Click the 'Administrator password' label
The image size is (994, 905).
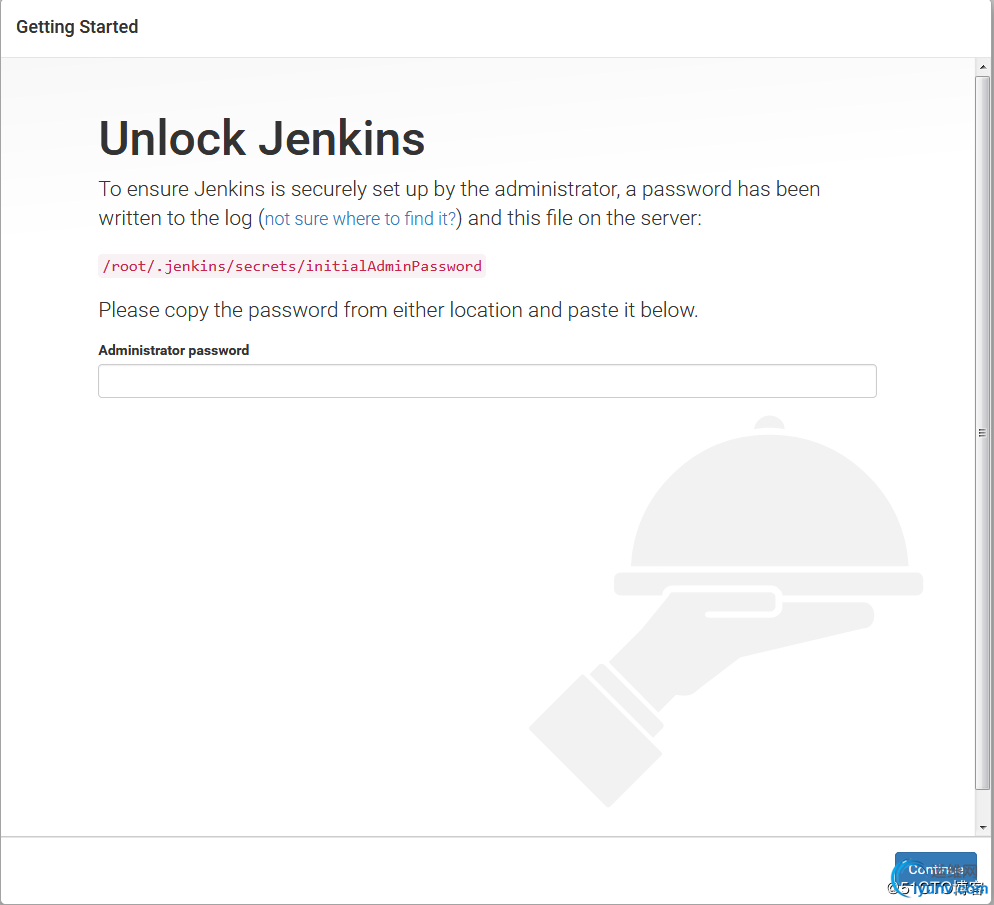pyautogui.click(x=174, y=350)
